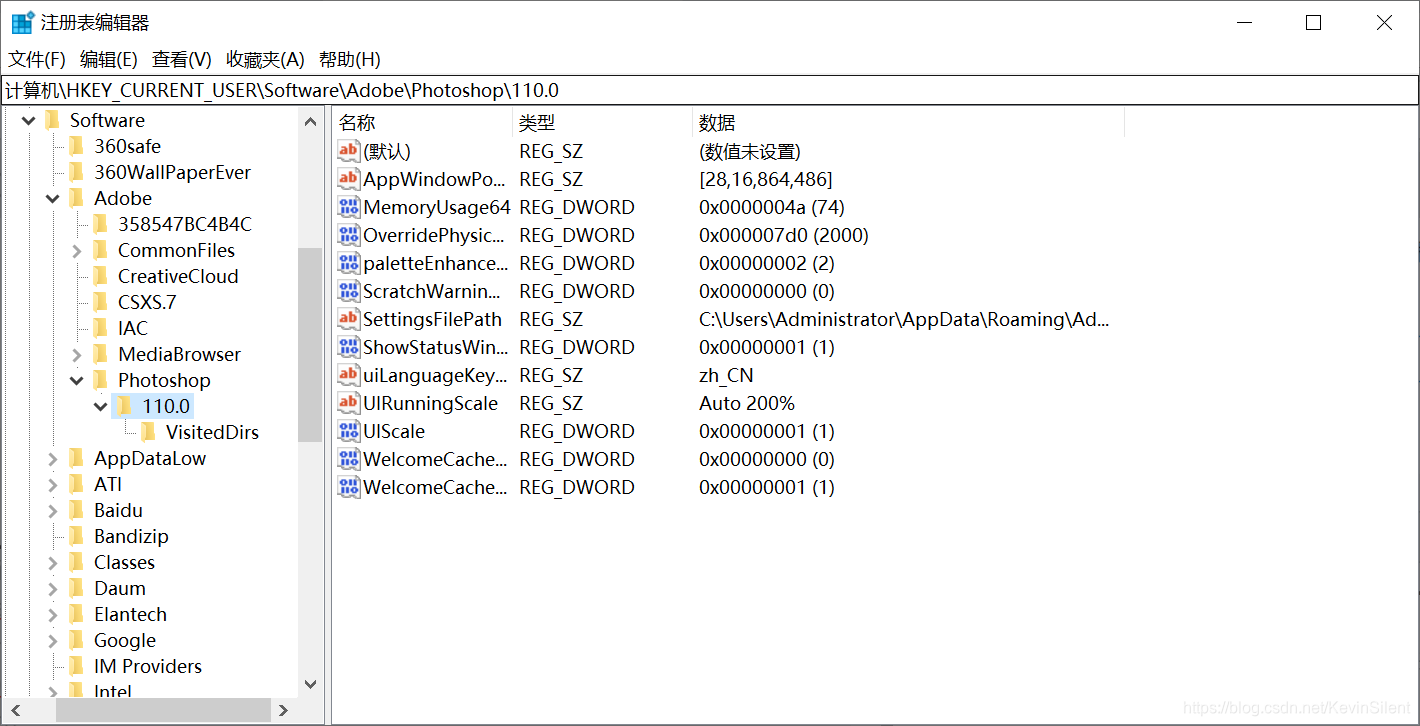Viewport: 1420px width, 726px height.
Task: Click the DWORD icon beside ShowStatusWin... value
Action: click(x=348, y=347)
